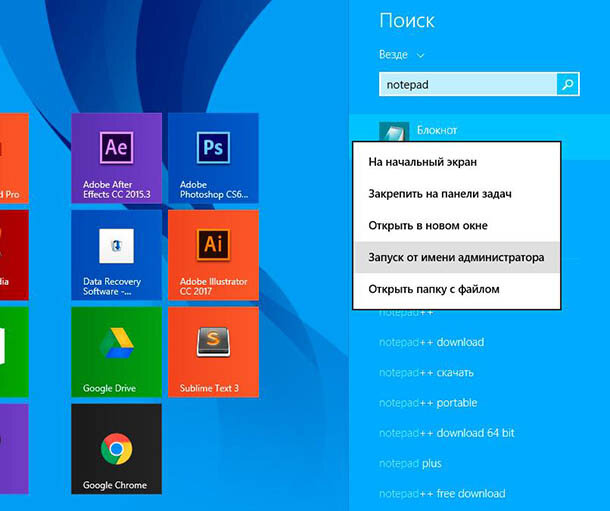Open the Adobe After Effects CC 2015.3 tile

116,158
